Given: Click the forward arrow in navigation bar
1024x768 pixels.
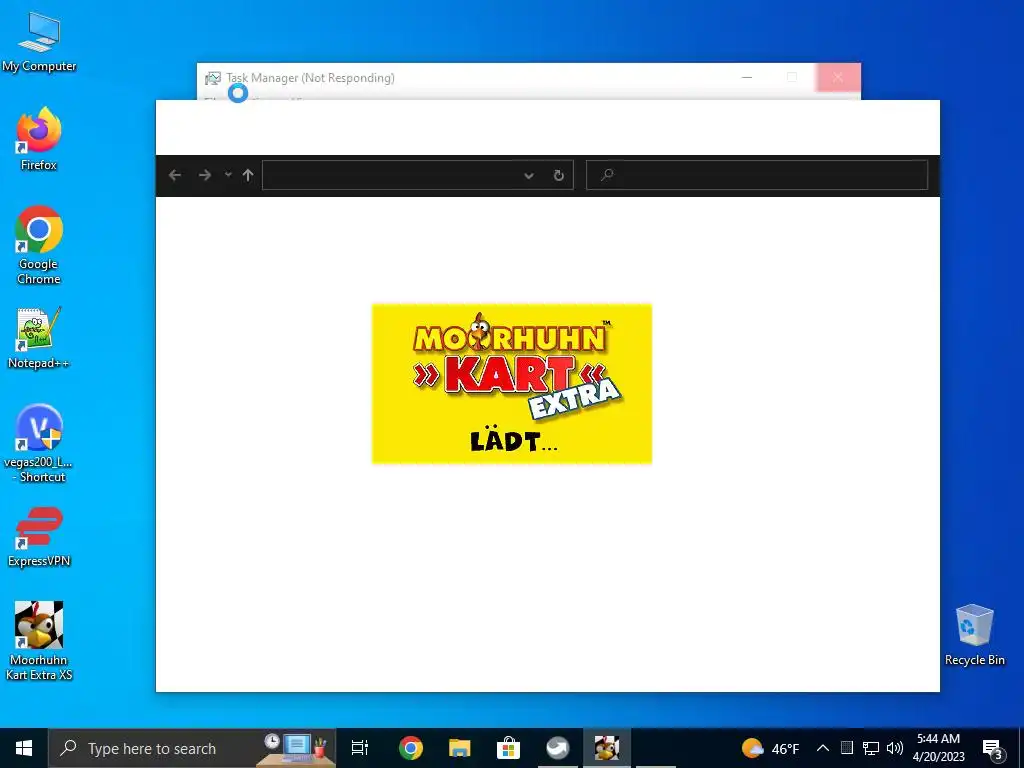Looking at the screenshot, I should [204, 175].
